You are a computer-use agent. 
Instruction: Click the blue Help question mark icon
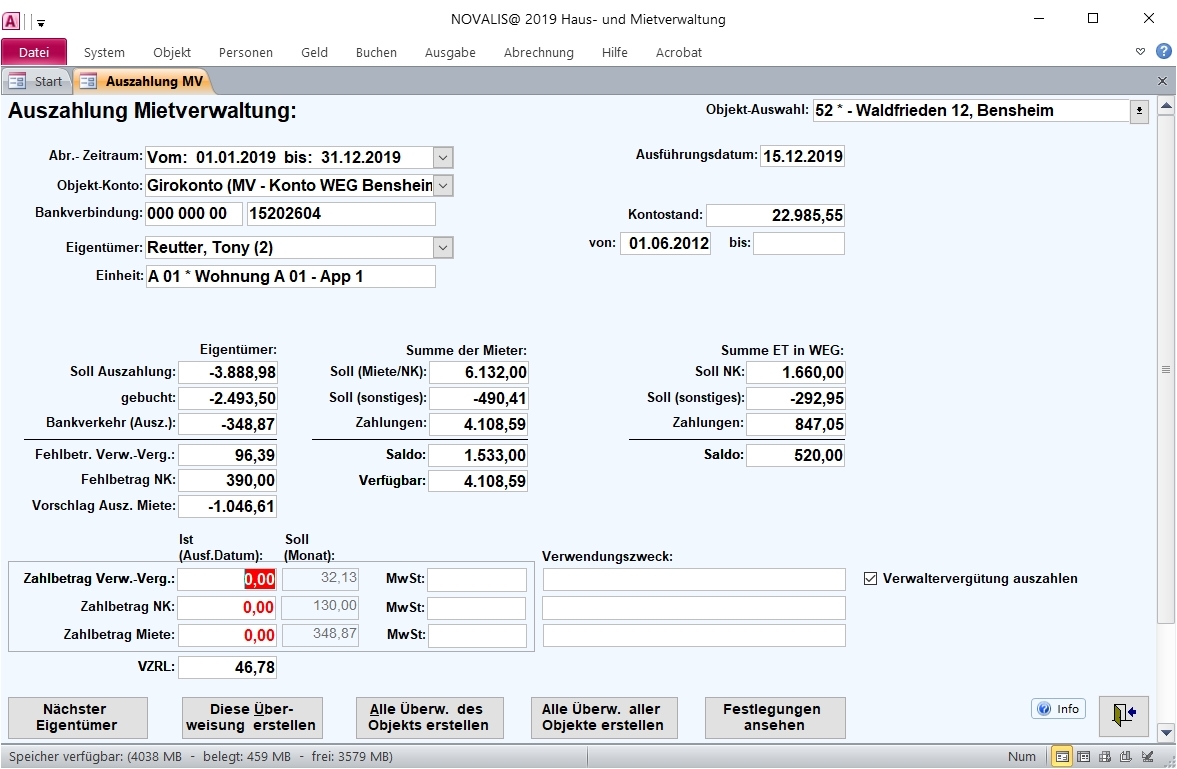click(1163, 51)
